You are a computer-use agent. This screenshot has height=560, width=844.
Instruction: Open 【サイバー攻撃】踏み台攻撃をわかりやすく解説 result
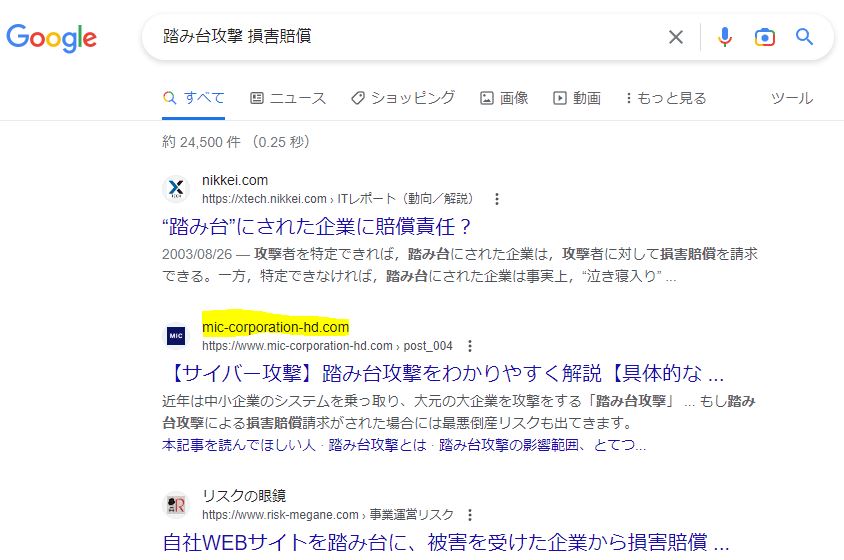(443, 373)
